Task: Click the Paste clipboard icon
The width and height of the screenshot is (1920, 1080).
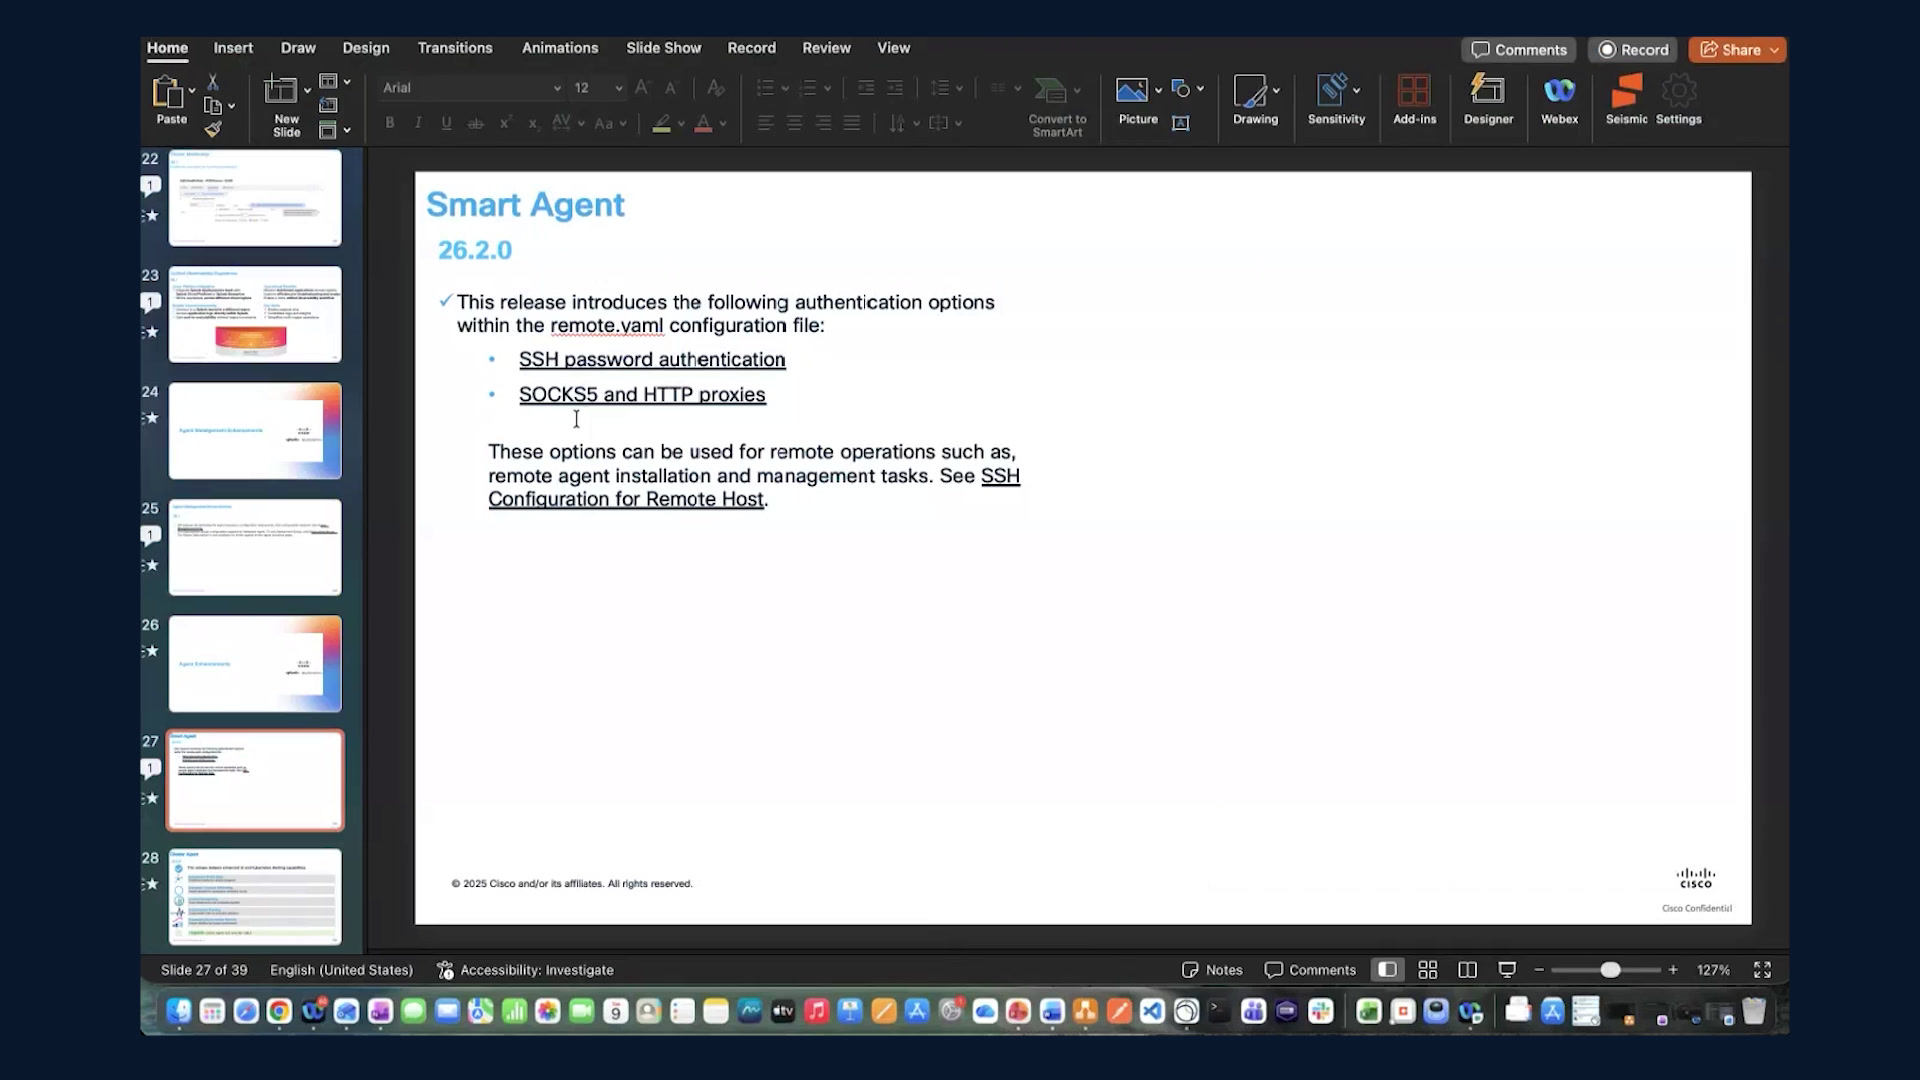Action: (x=167, y=92)
